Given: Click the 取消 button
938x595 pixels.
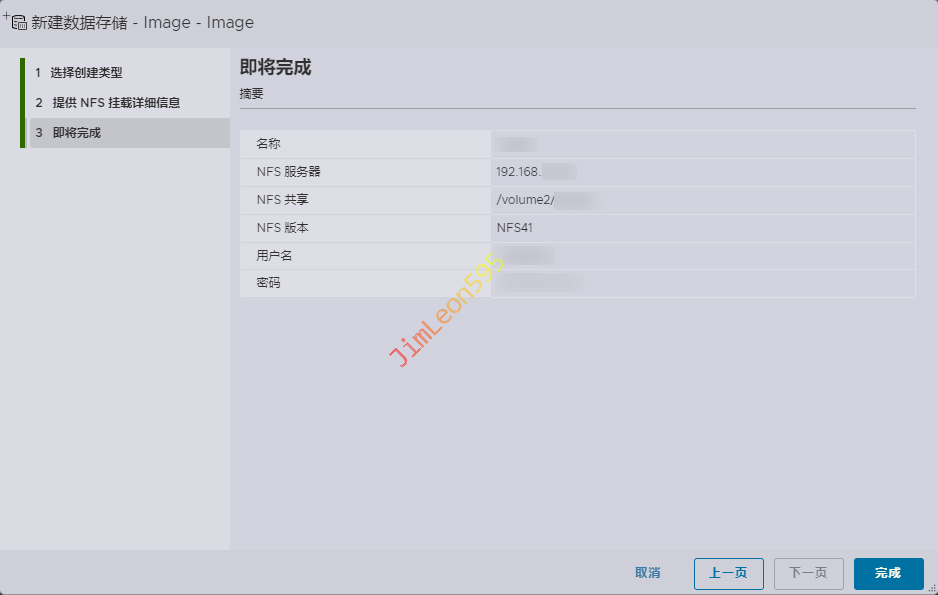Looking at the screenshot, I should (647, 573).
